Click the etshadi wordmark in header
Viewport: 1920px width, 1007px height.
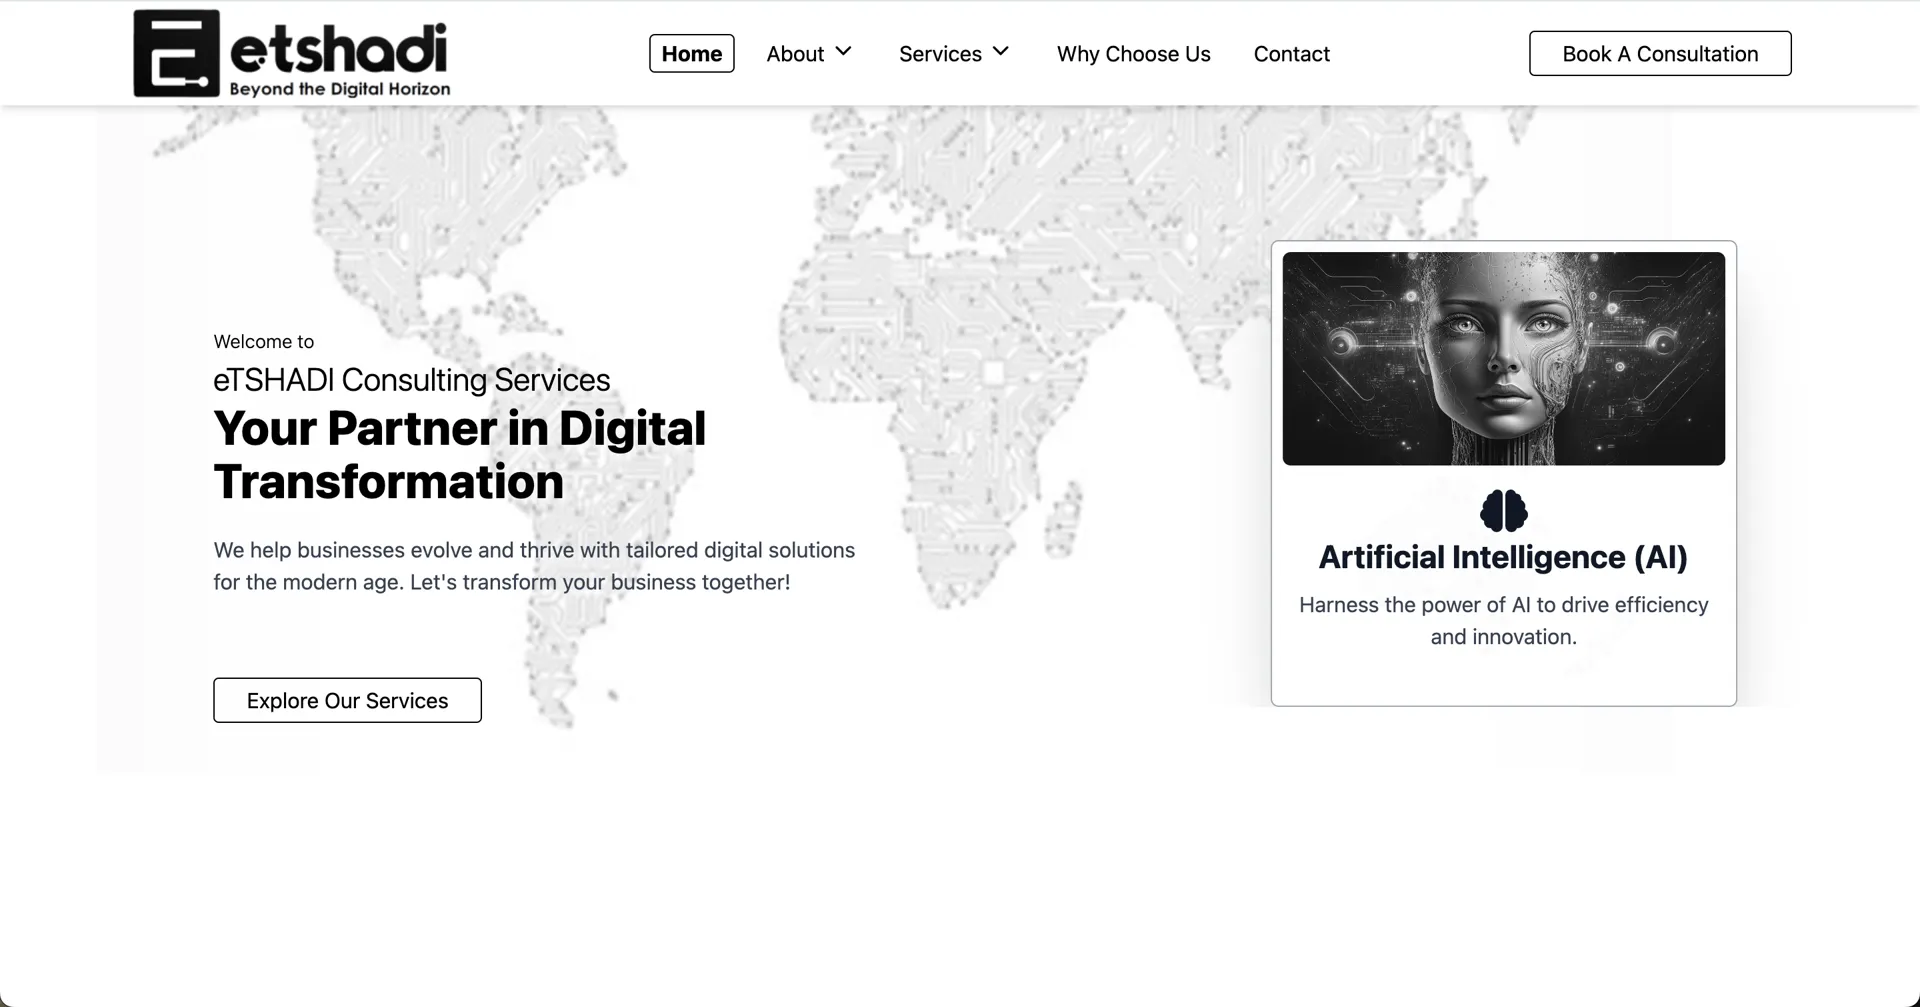tap(338, 48)
